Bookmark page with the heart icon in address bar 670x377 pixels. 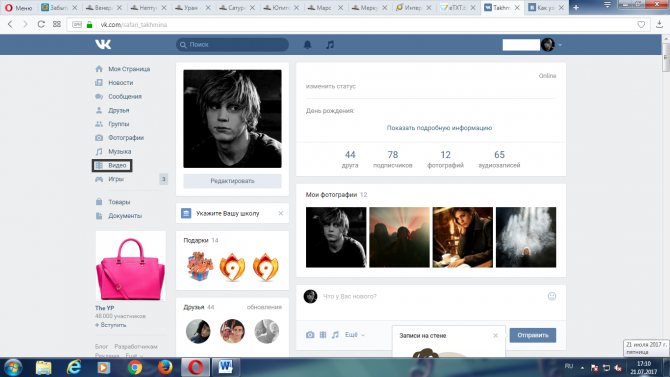[x=641, y=25]
